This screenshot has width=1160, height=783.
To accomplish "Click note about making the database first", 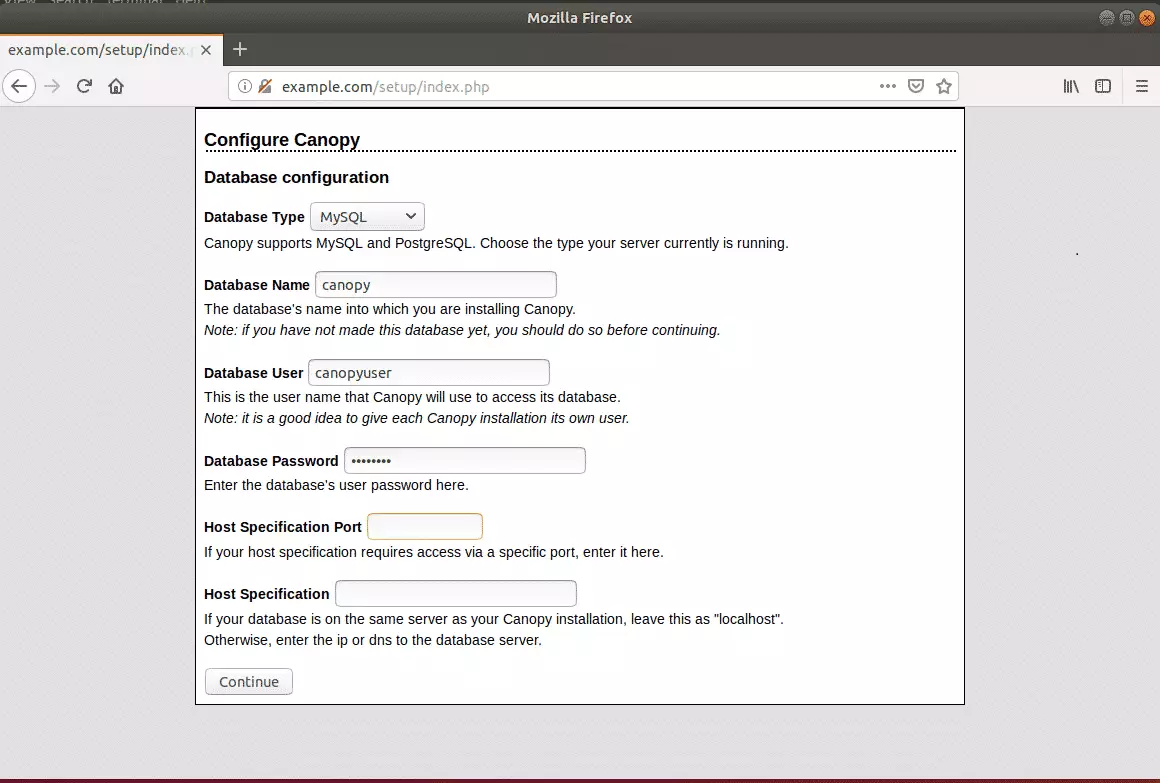I will [462, 330].
